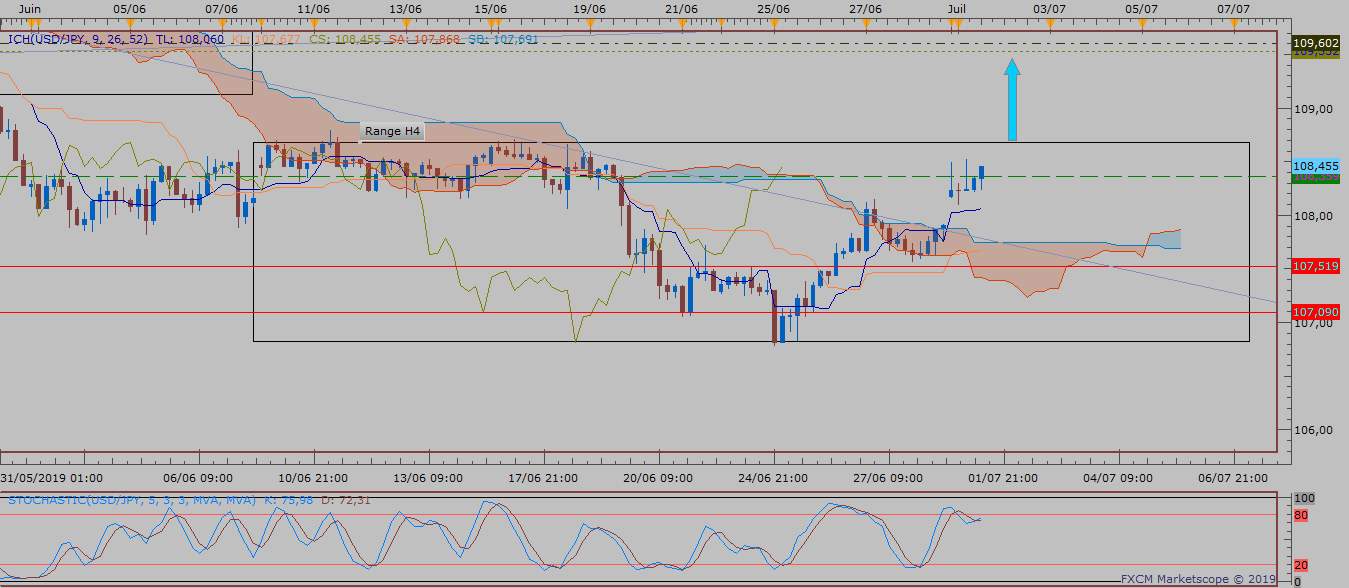
Task: Click the 106,00 price axis label
Action: [x=1312, y=430]
